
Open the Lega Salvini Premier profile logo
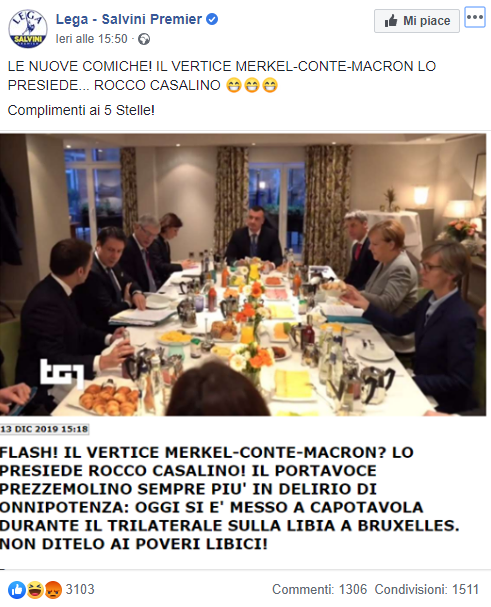pos(28,29)
